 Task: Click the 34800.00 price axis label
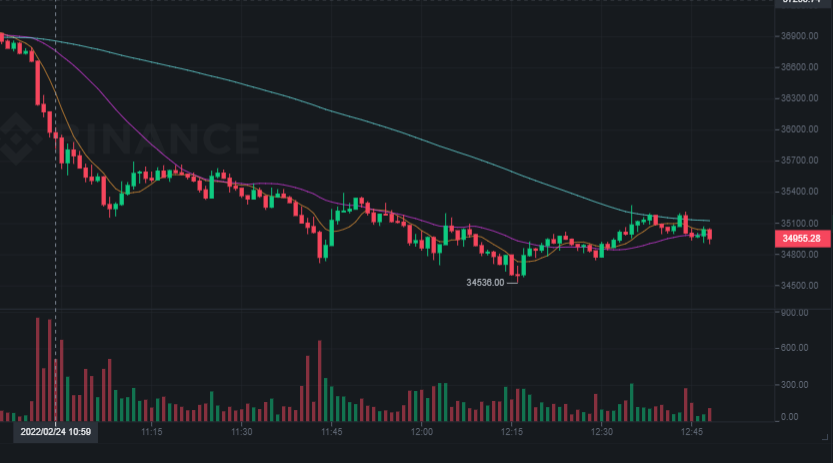tap(800, 254)
